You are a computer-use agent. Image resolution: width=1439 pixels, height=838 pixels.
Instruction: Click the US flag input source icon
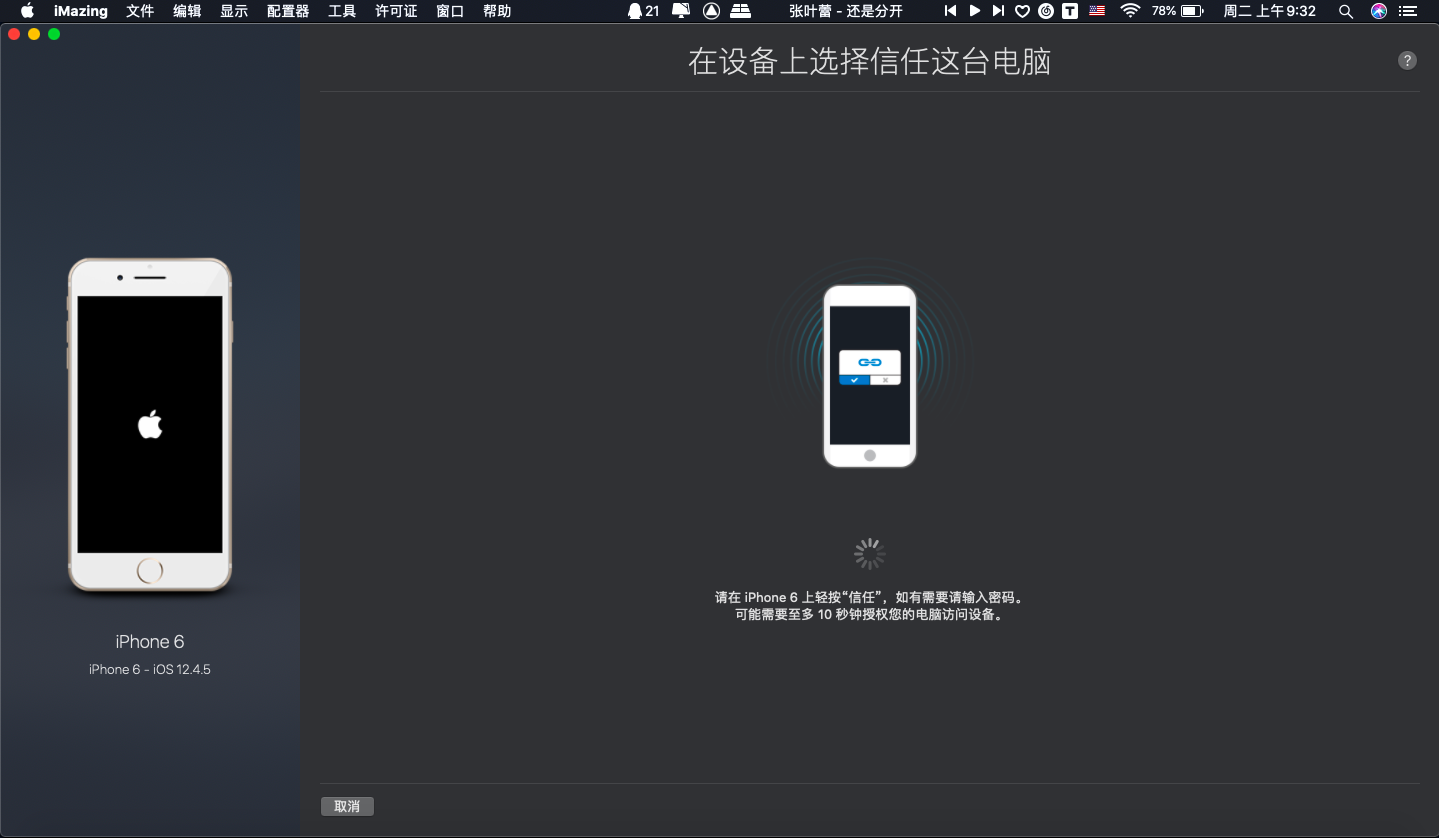coord(1098,11)
